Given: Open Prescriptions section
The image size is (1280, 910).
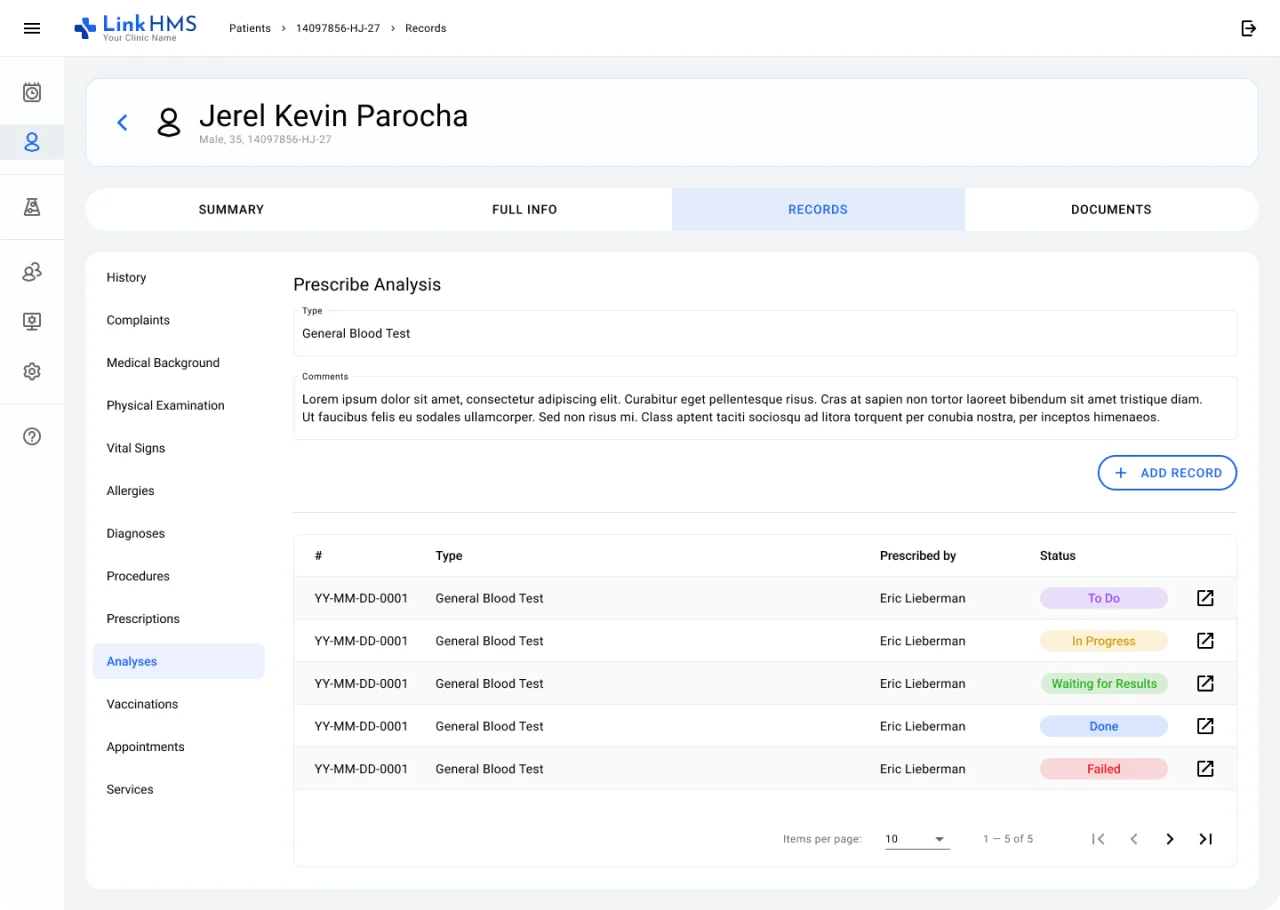Looking at the screenshot, I should (179, 619).
